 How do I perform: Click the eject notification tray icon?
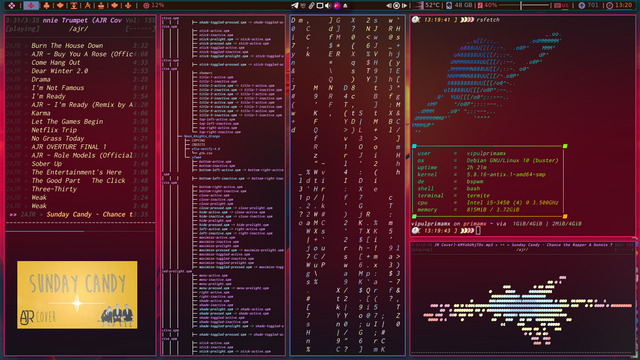tap(345, 5)
